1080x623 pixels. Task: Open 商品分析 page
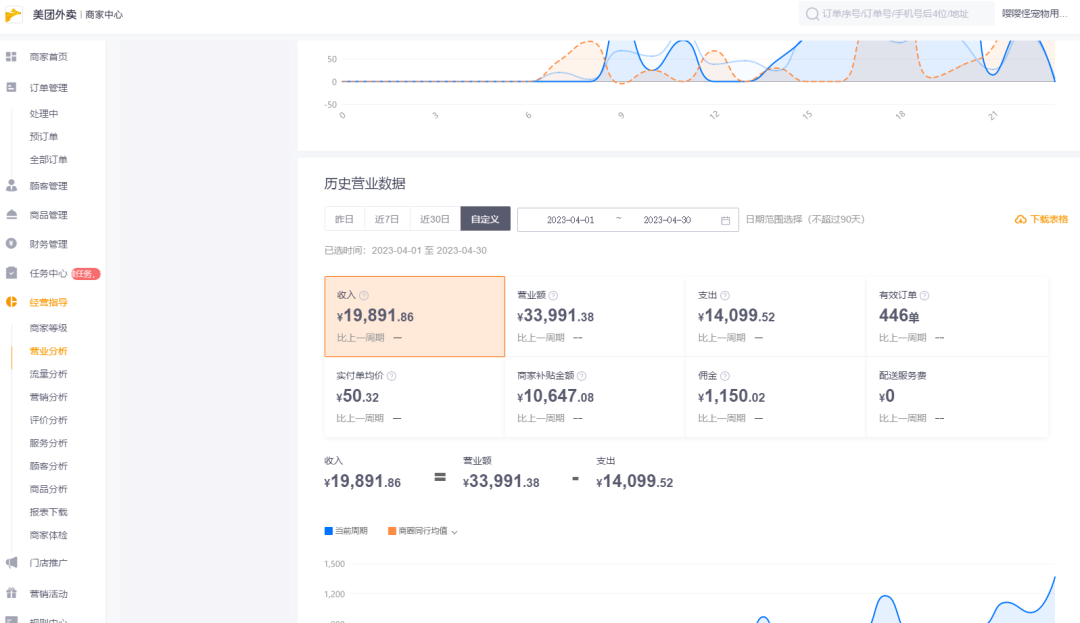point(48,489)
